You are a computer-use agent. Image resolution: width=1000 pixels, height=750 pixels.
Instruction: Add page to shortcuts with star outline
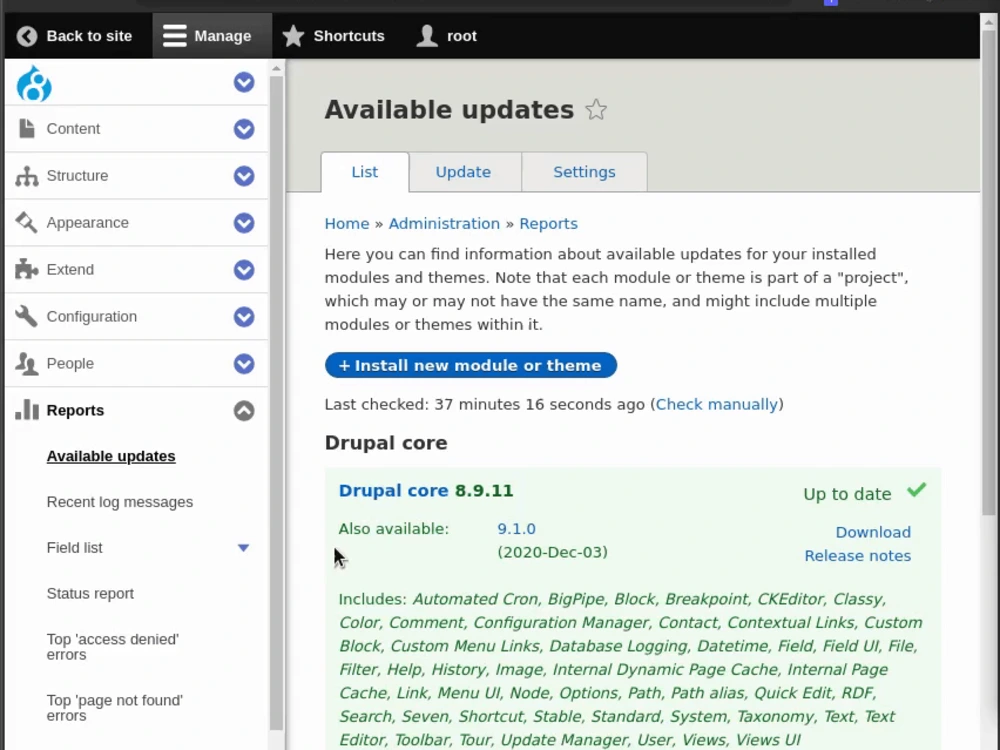(596, 110)
